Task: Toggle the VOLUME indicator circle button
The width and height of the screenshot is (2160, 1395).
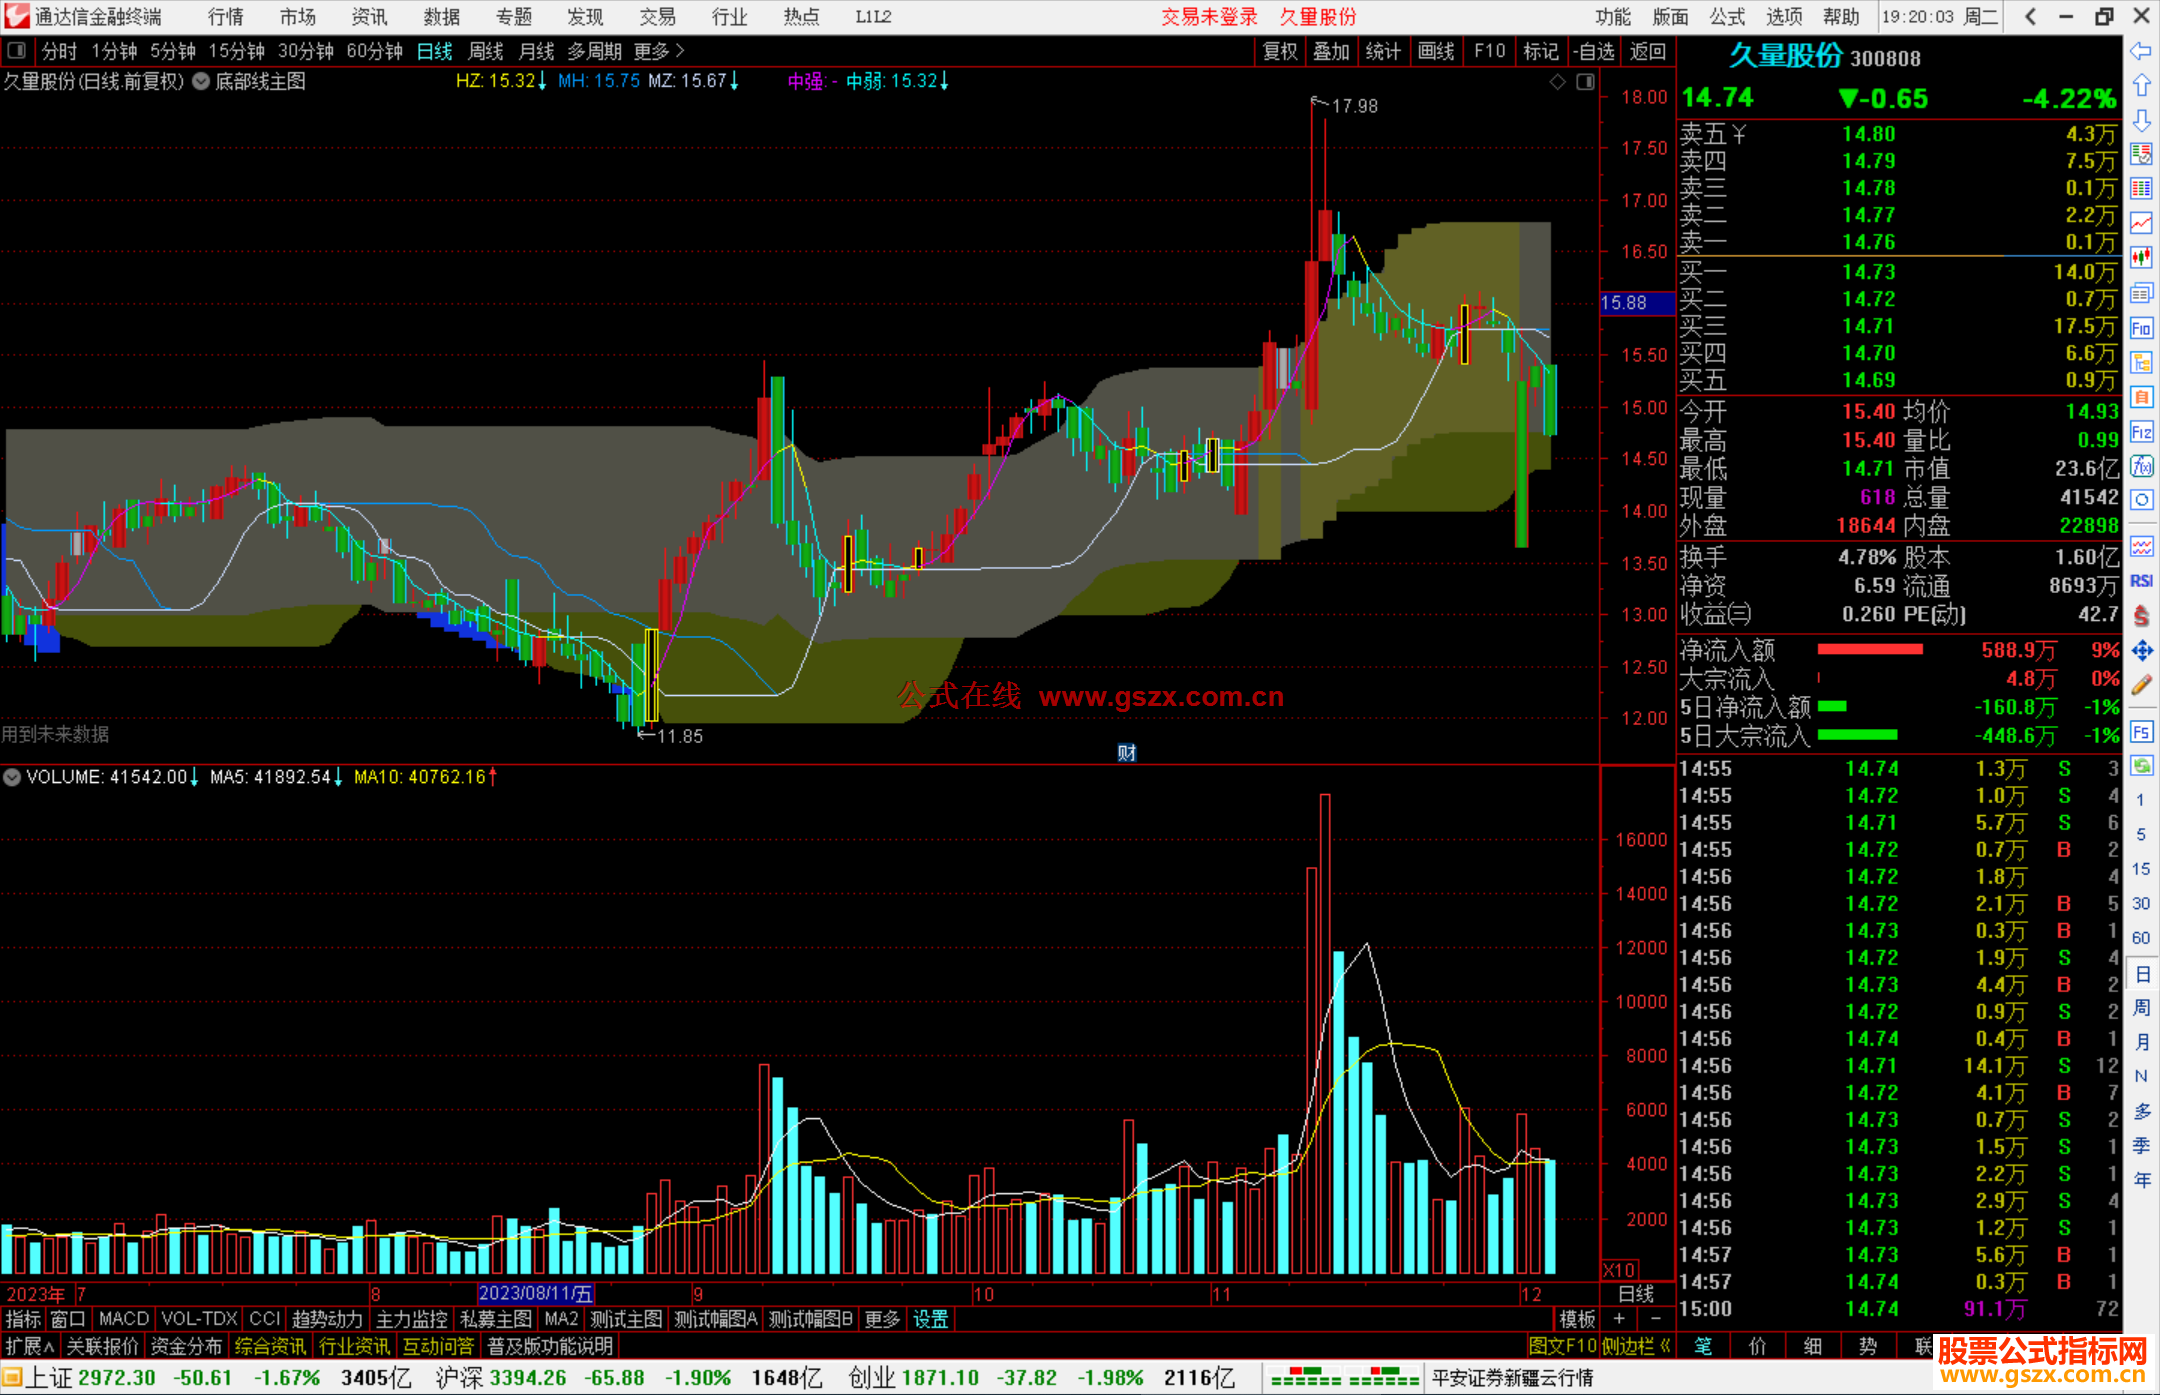Action: tap(12, 777)
